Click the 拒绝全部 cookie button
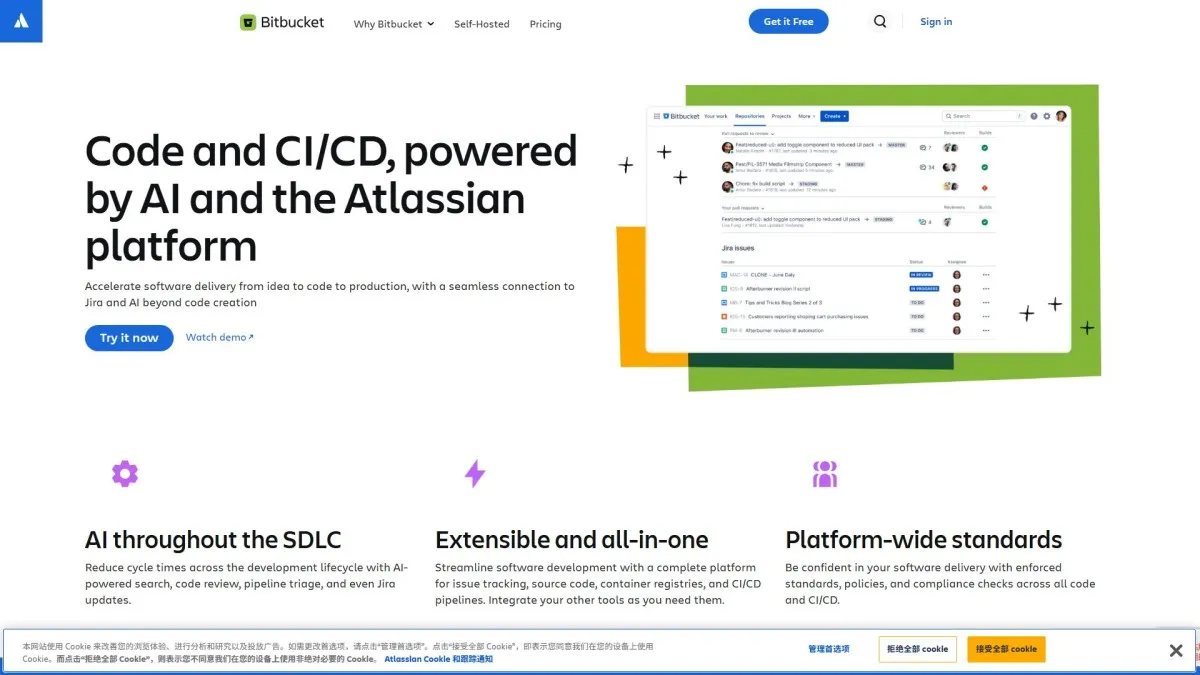The width and height of the screenshot is (1200, 675). click(x=918, y=649)
